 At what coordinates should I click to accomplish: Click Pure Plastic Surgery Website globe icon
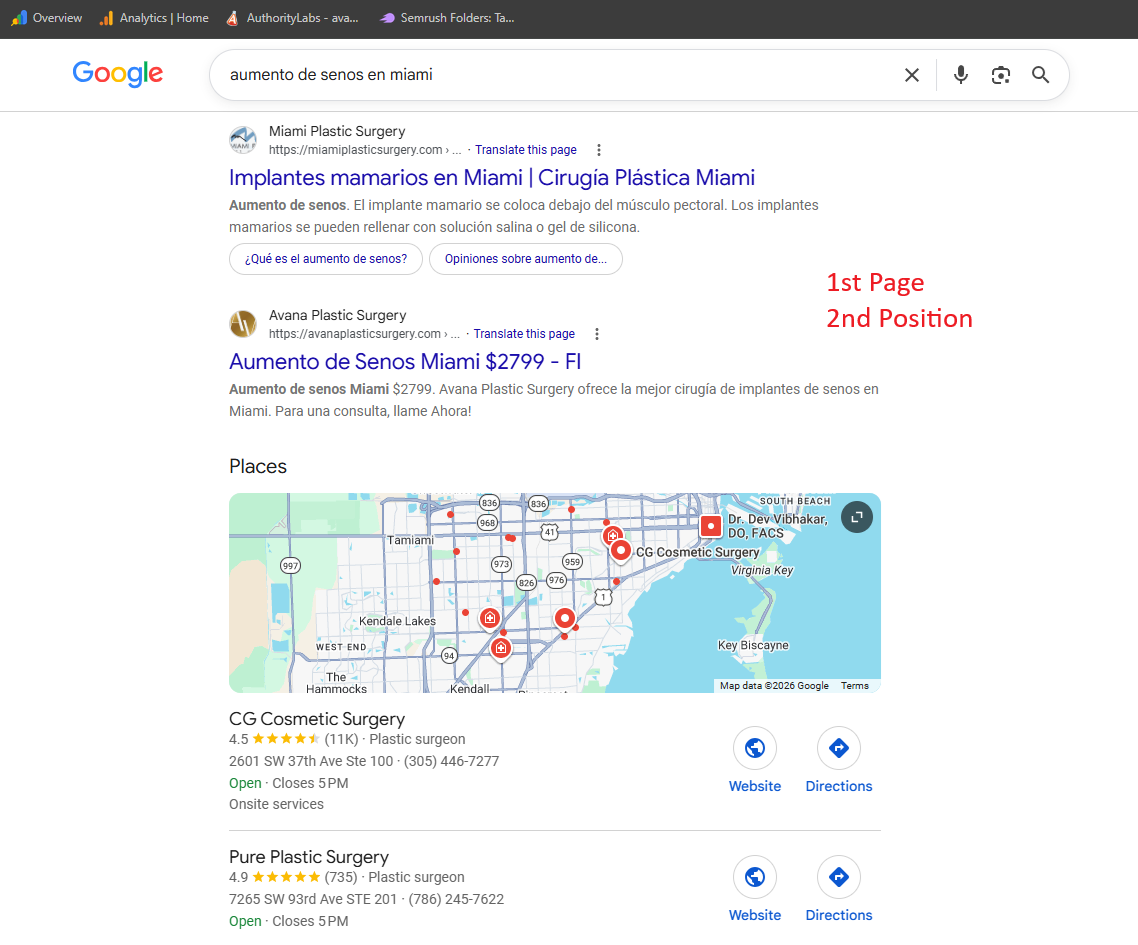click(755, 878)
